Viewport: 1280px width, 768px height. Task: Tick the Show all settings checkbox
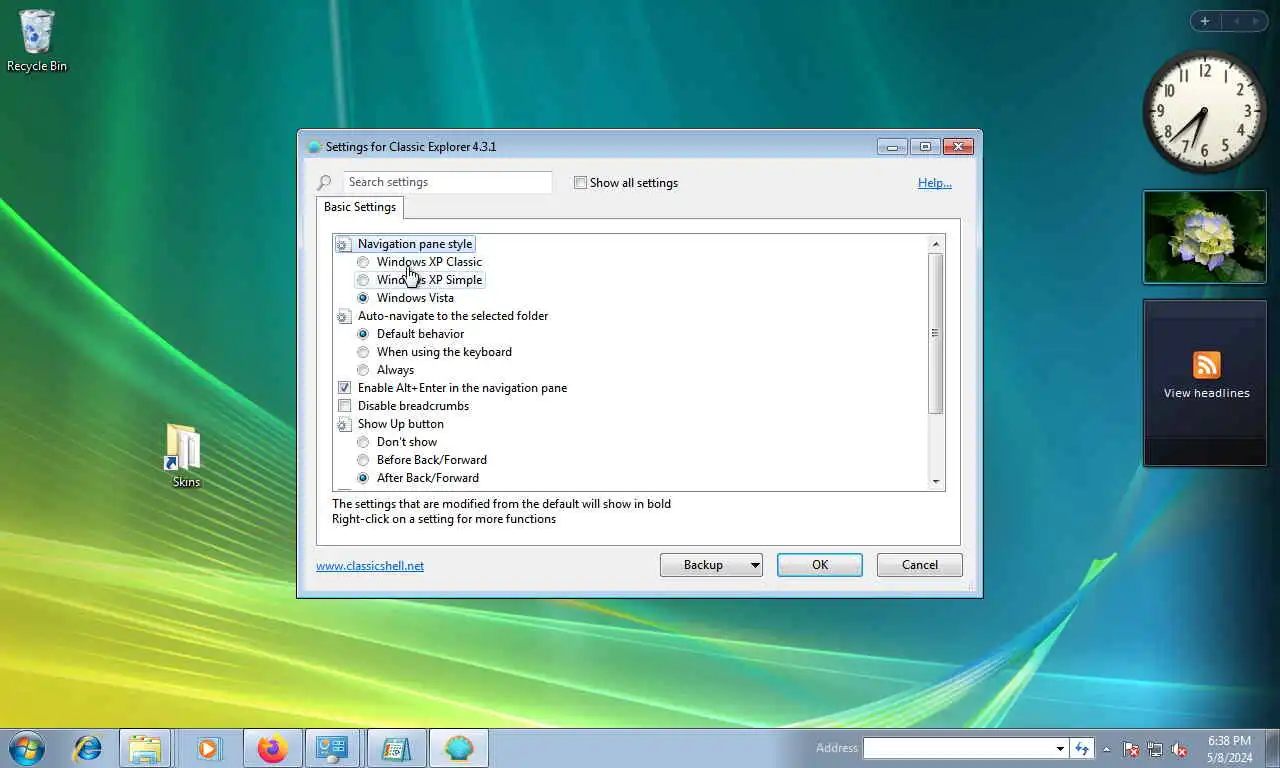[580, 183]
